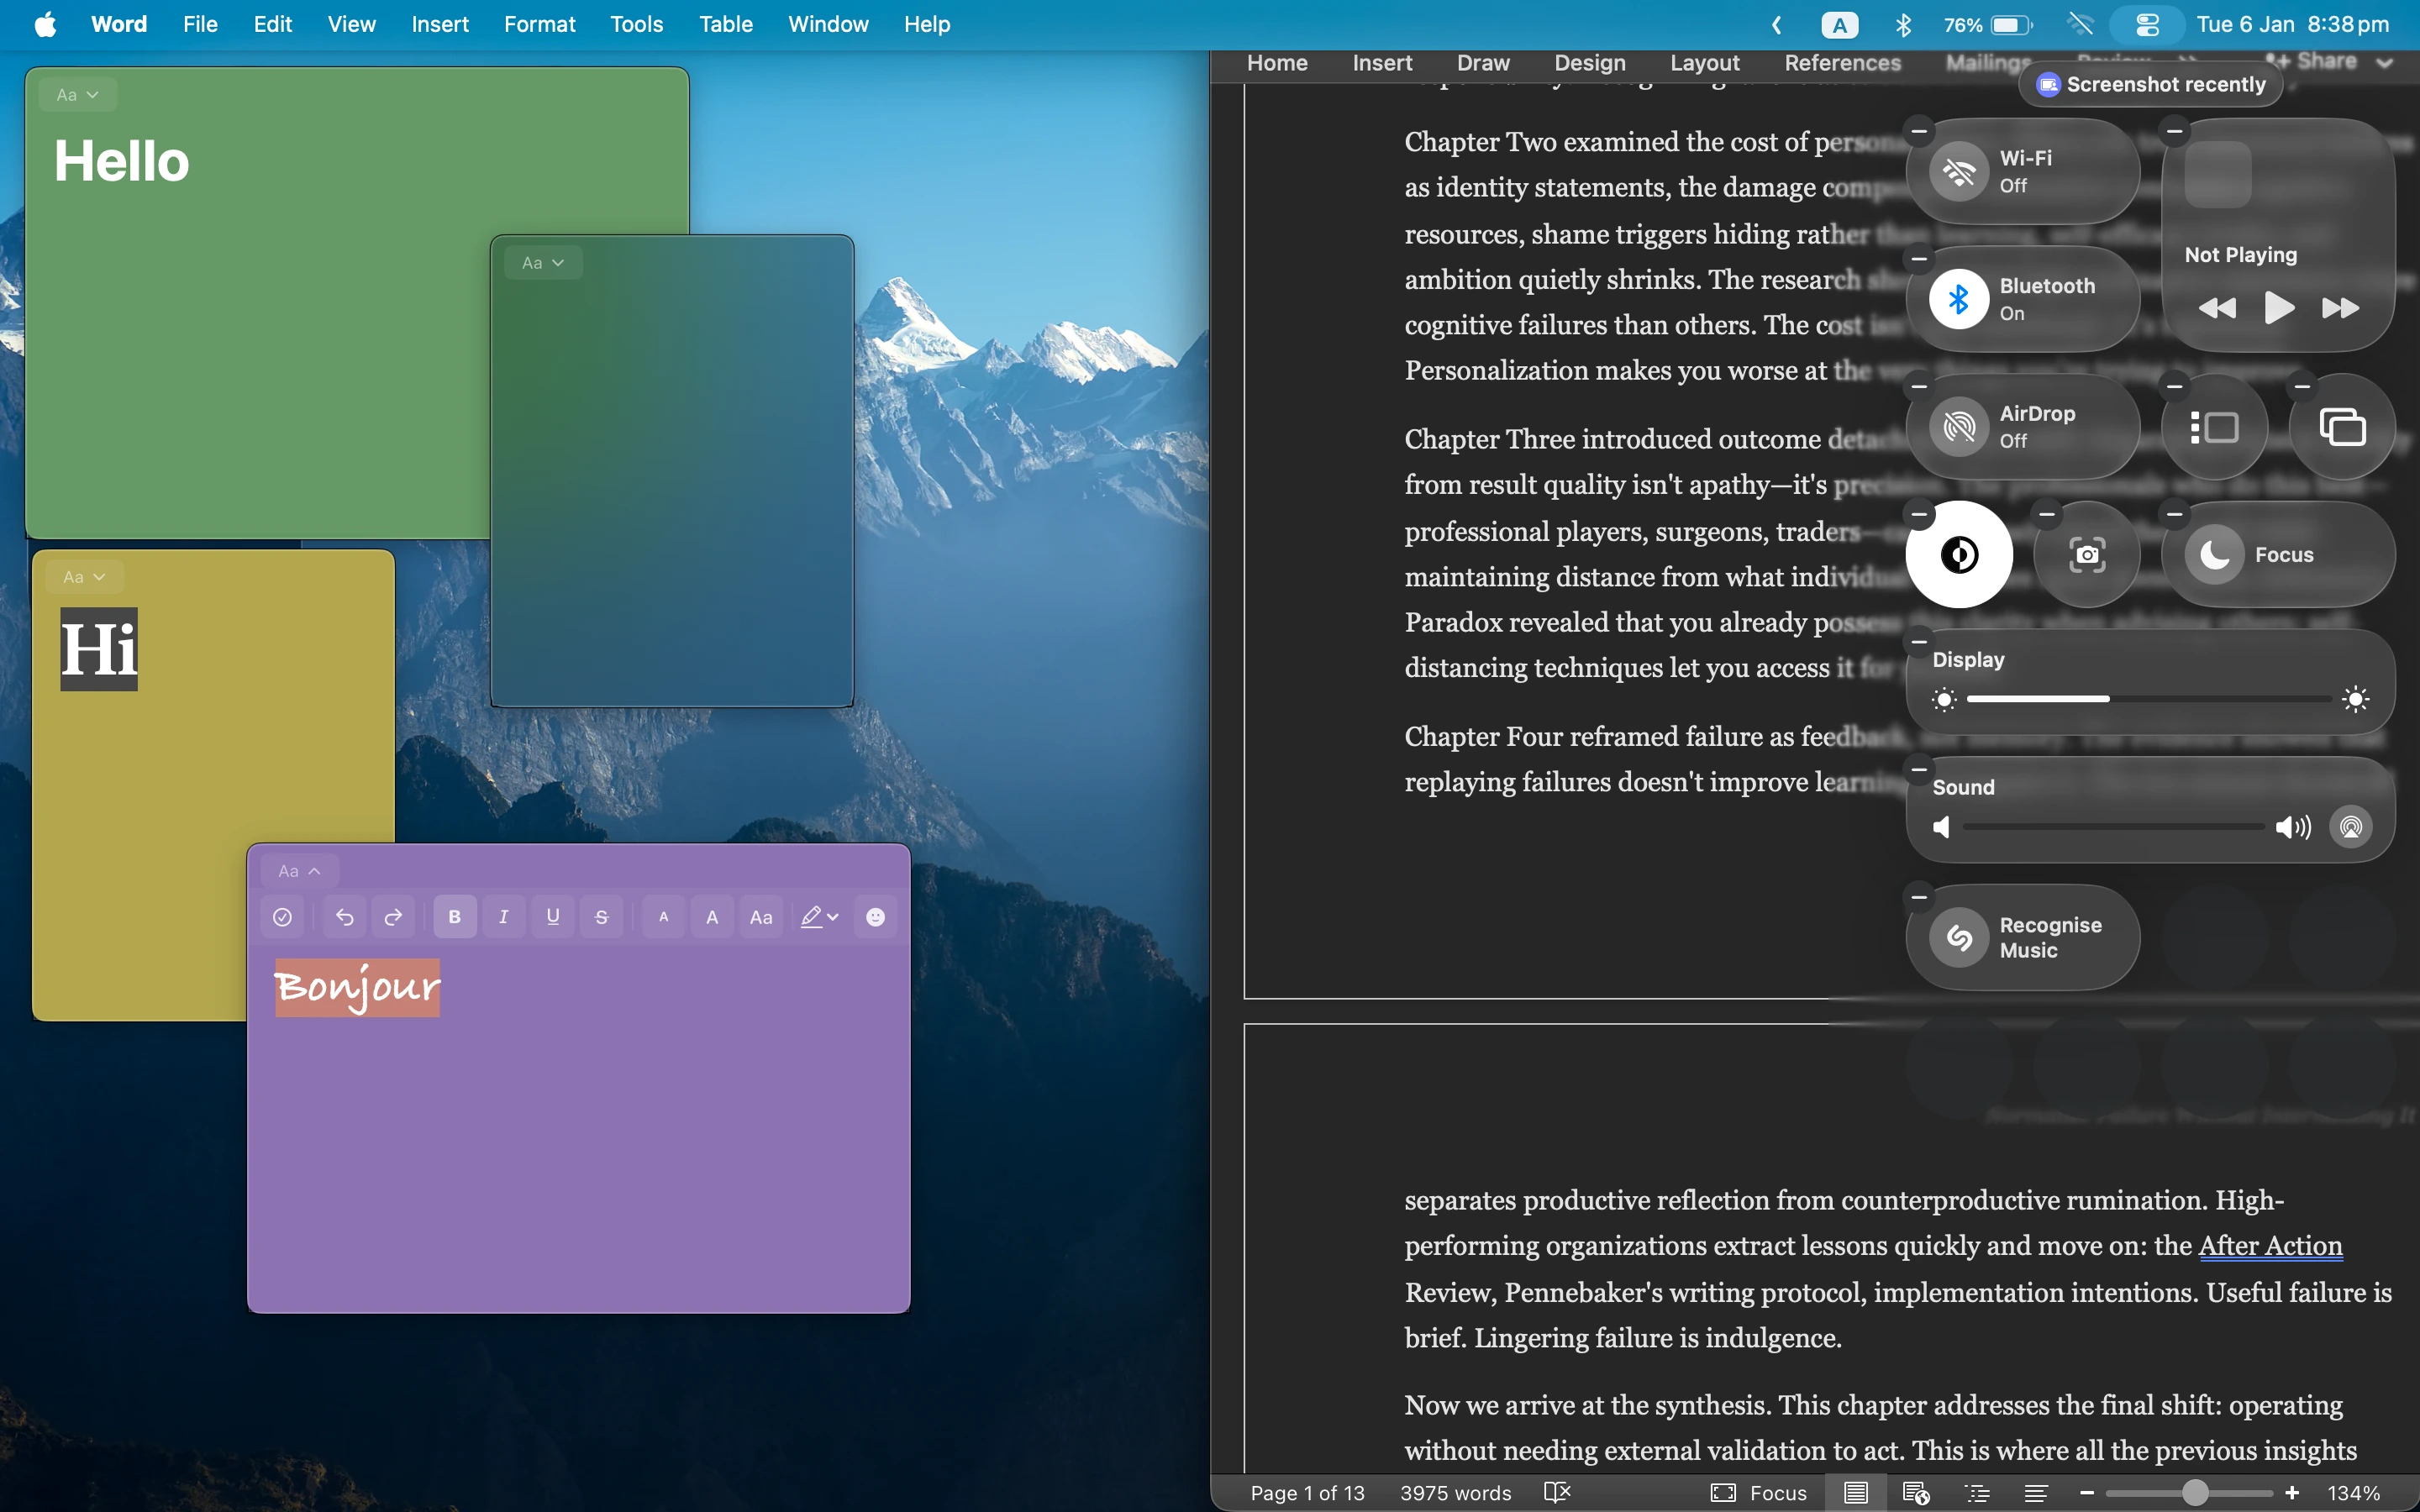Toggle bold formatting in the Stickies toolbar

pyautogui.click(x=455, y=916)
